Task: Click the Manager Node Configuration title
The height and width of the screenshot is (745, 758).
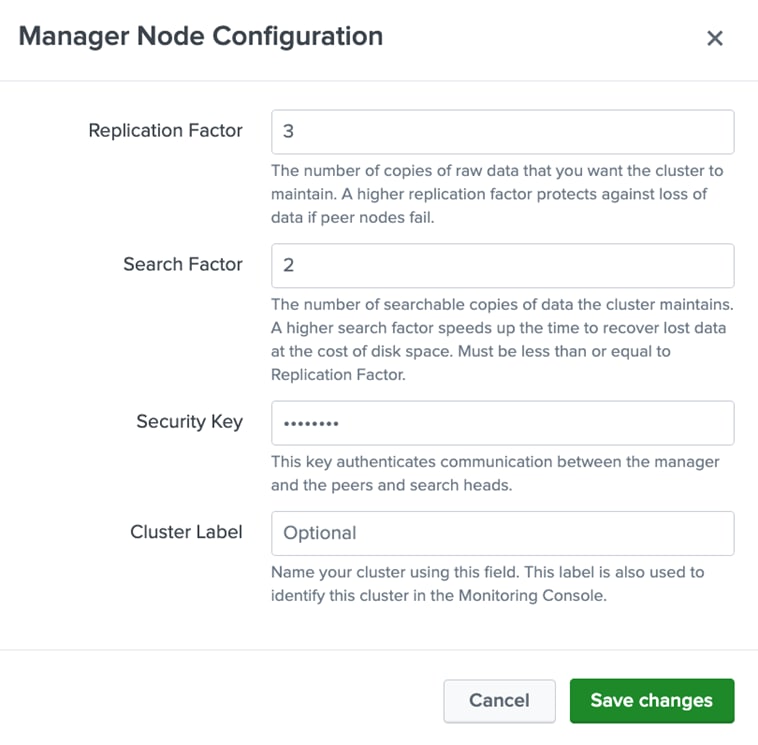Action: [x=201, y=36]
